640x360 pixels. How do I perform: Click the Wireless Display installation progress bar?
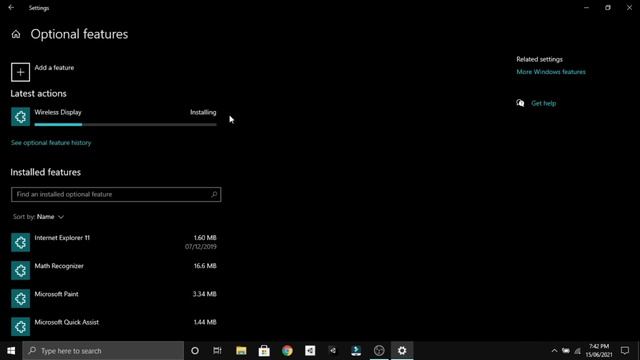(125, 124)
